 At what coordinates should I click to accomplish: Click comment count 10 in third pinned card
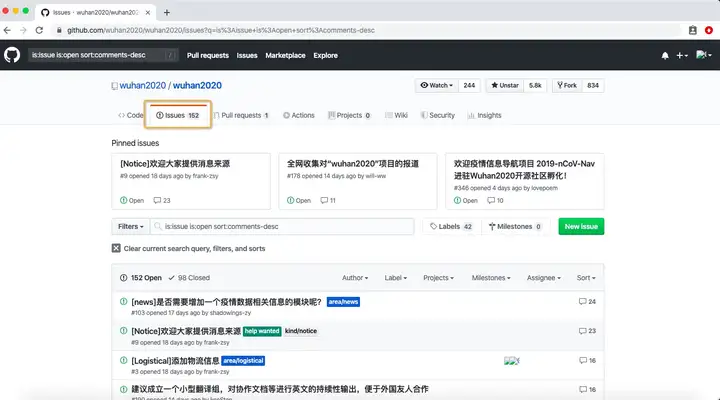click(495, 201)
